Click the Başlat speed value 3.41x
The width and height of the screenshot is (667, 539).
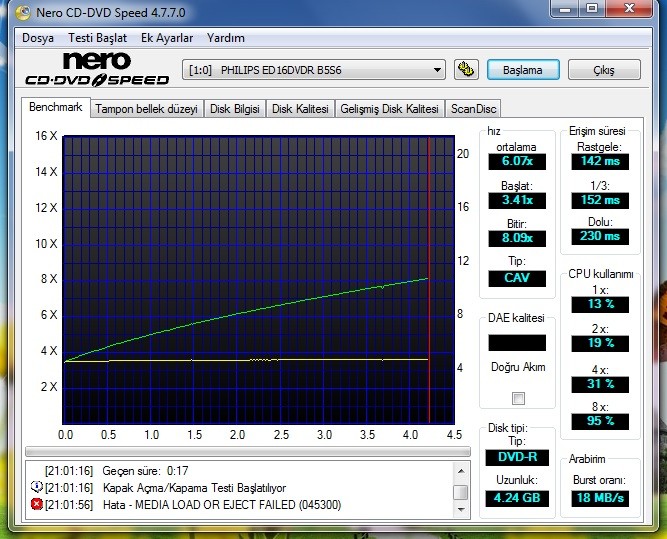(x=517, y=200)
